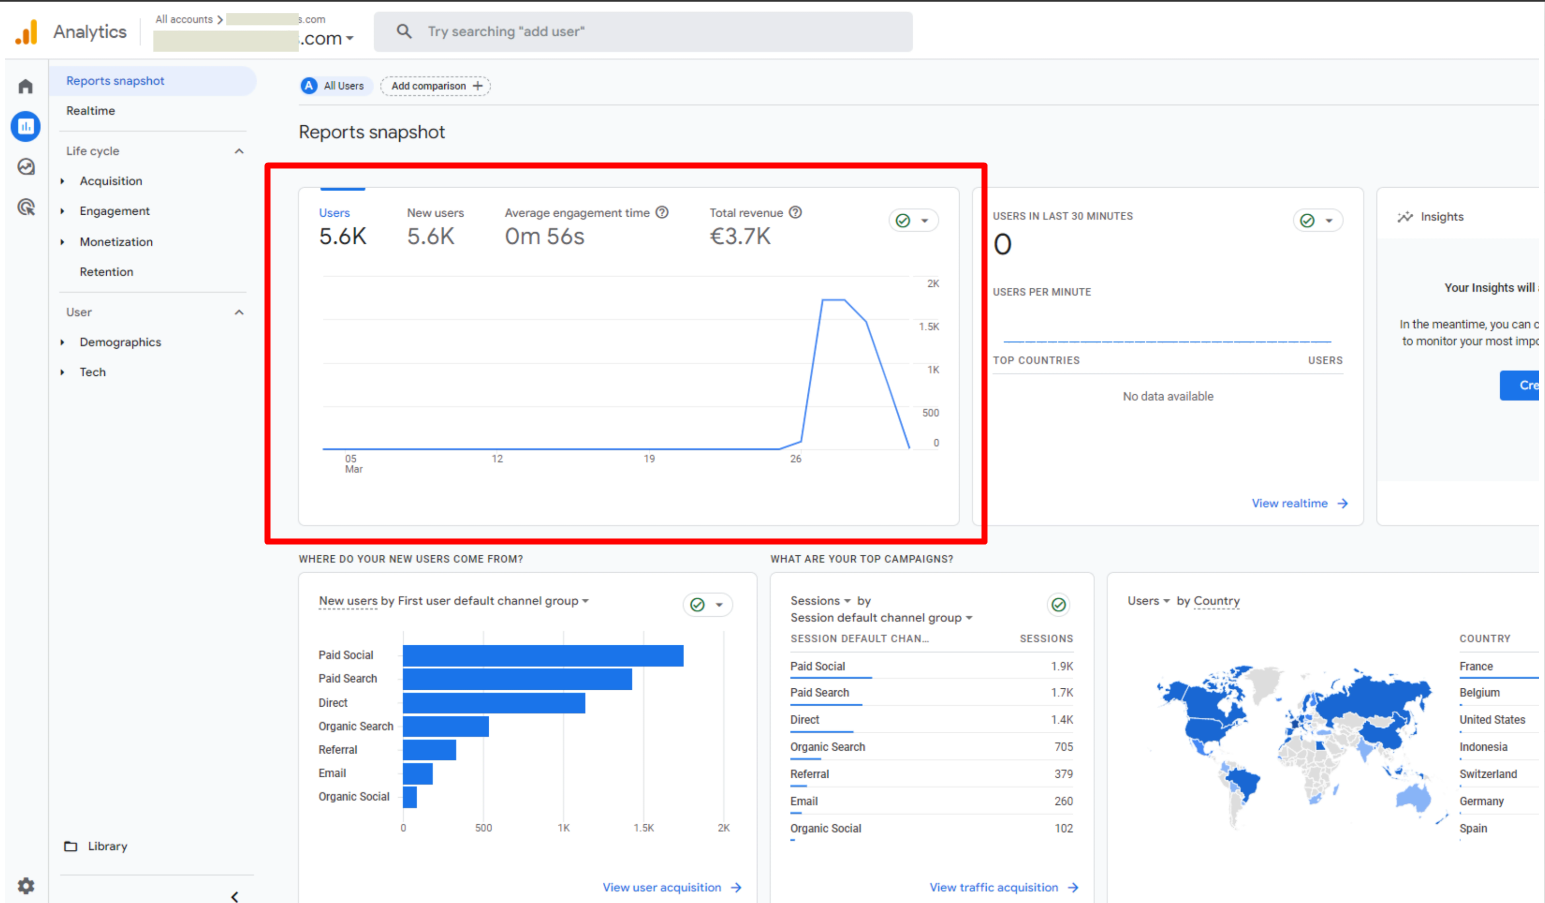Click the help icon beside Total revenue

pos(795,213)
